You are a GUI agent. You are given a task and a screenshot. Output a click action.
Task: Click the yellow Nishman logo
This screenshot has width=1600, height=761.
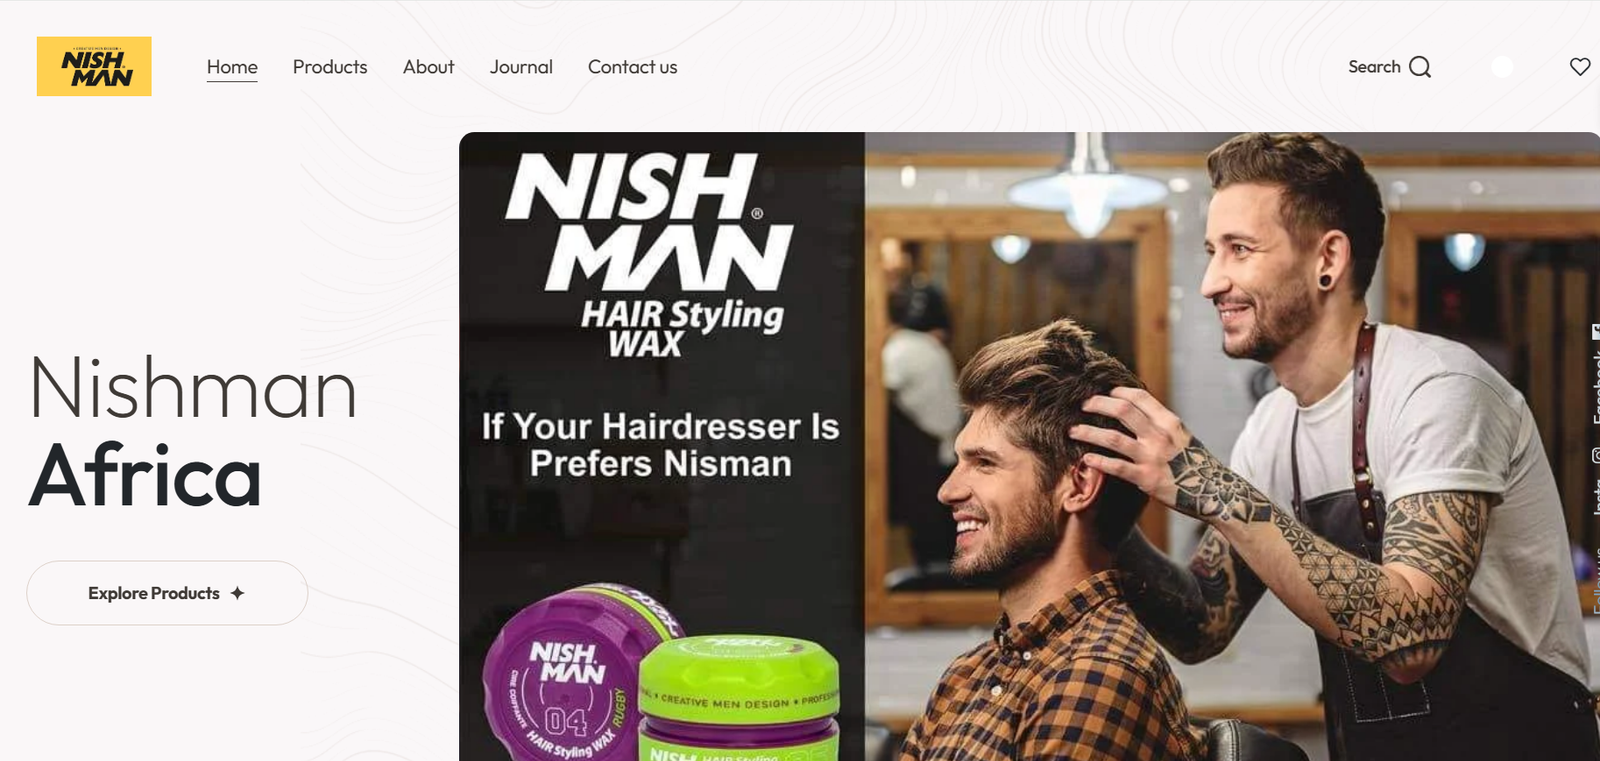(94, 66)
